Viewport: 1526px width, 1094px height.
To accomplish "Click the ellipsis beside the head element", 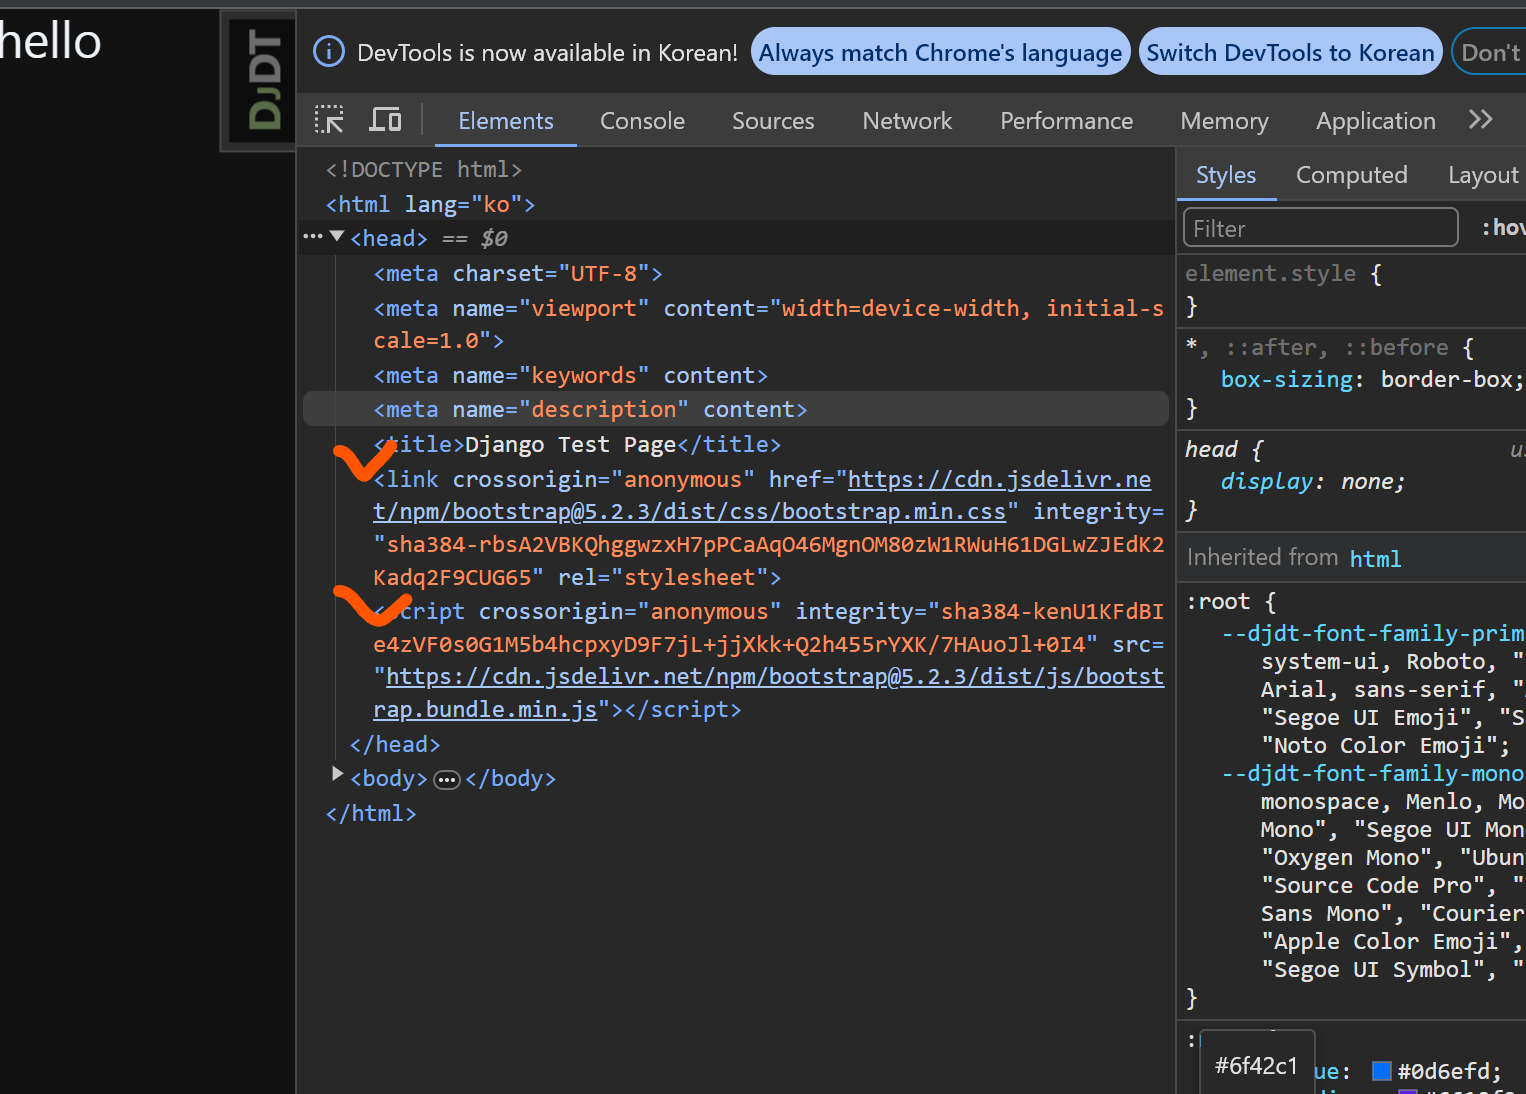I will [312, 237].
